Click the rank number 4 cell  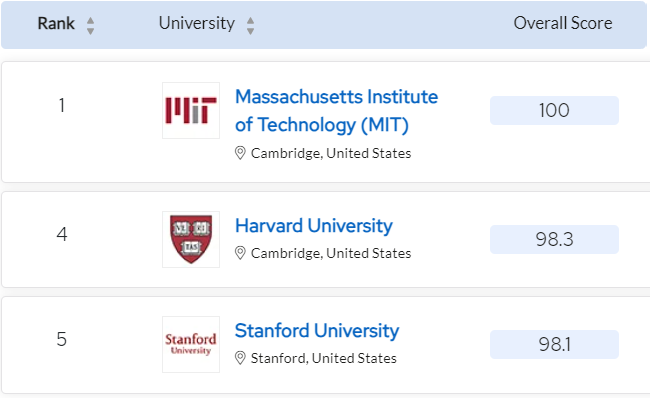pyautogui.click(x=62, y=234)
